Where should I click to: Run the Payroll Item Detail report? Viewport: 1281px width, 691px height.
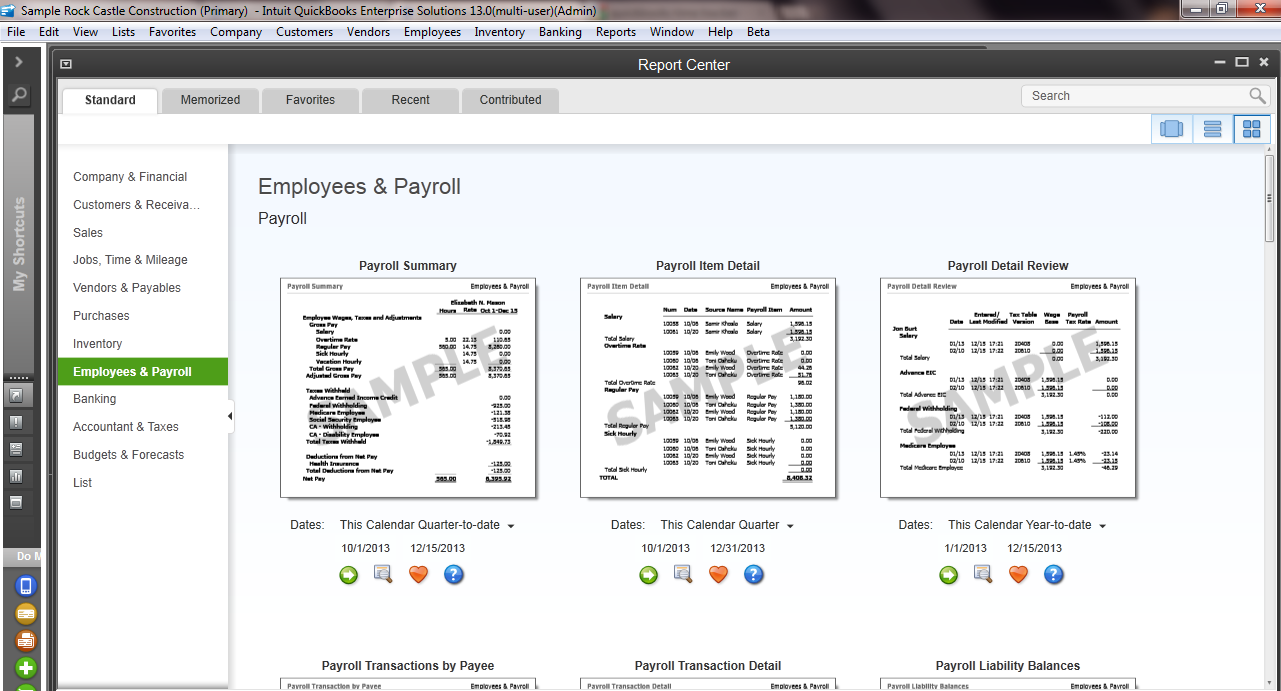pos(649,575)
